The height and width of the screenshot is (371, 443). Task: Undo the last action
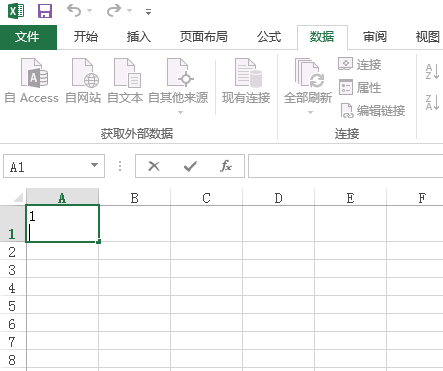click(x=74, y=10)
